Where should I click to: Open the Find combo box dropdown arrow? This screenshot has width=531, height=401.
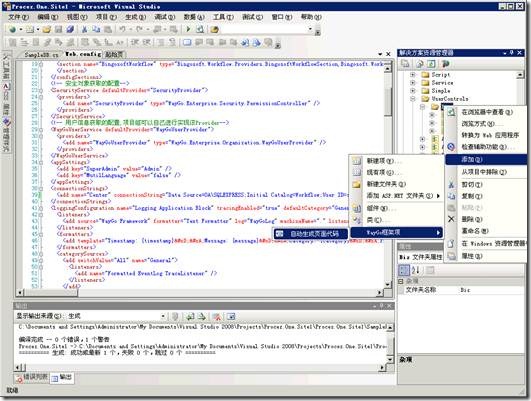pyautogui.click(x=310, y=29)
